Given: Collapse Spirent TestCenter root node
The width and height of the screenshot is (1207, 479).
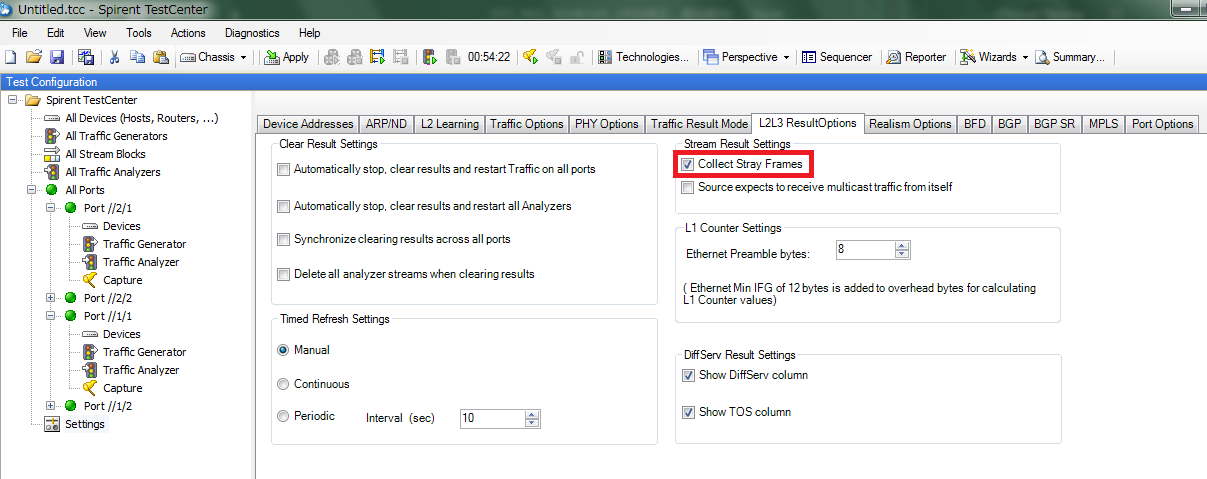Looking at the screenshot, I should (13, 100).
